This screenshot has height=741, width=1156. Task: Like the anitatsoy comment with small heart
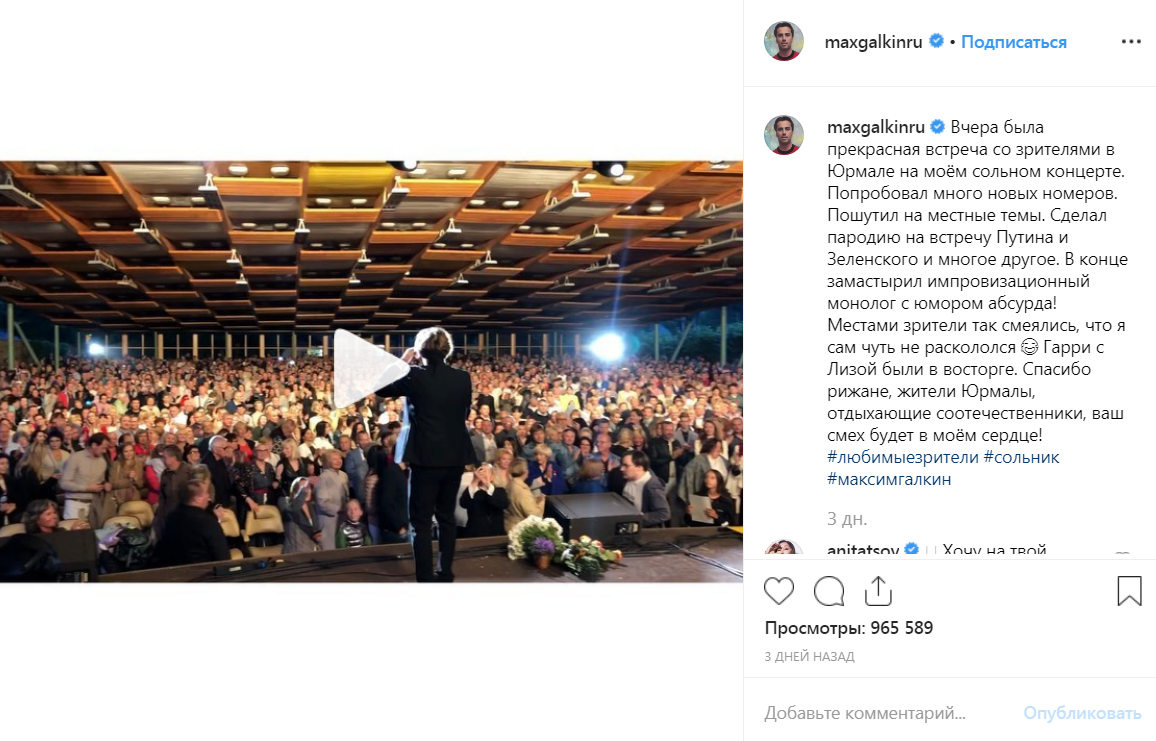pos(1122,554)
